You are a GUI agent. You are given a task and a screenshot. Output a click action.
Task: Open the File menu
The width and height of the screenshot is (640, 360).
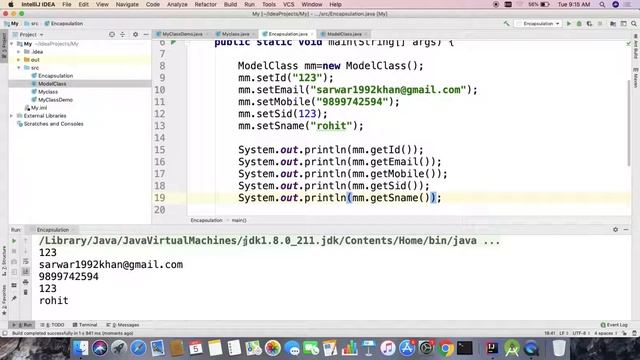tap(67, 4)
